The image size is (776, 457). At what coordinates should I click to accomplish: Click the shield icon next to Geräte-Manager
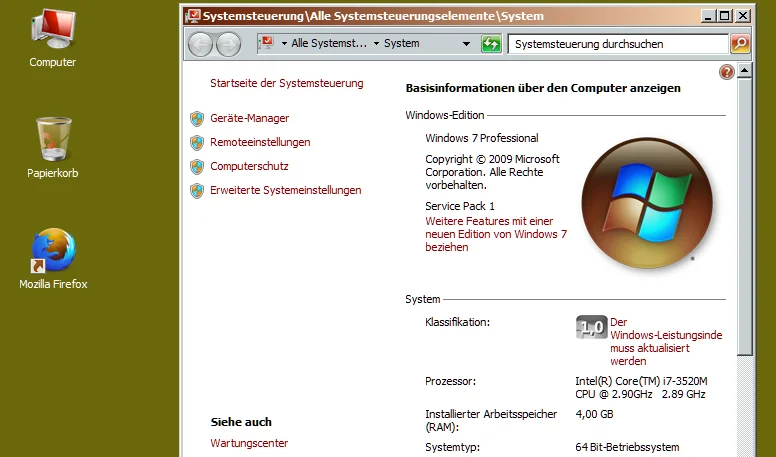pos(197,118)
